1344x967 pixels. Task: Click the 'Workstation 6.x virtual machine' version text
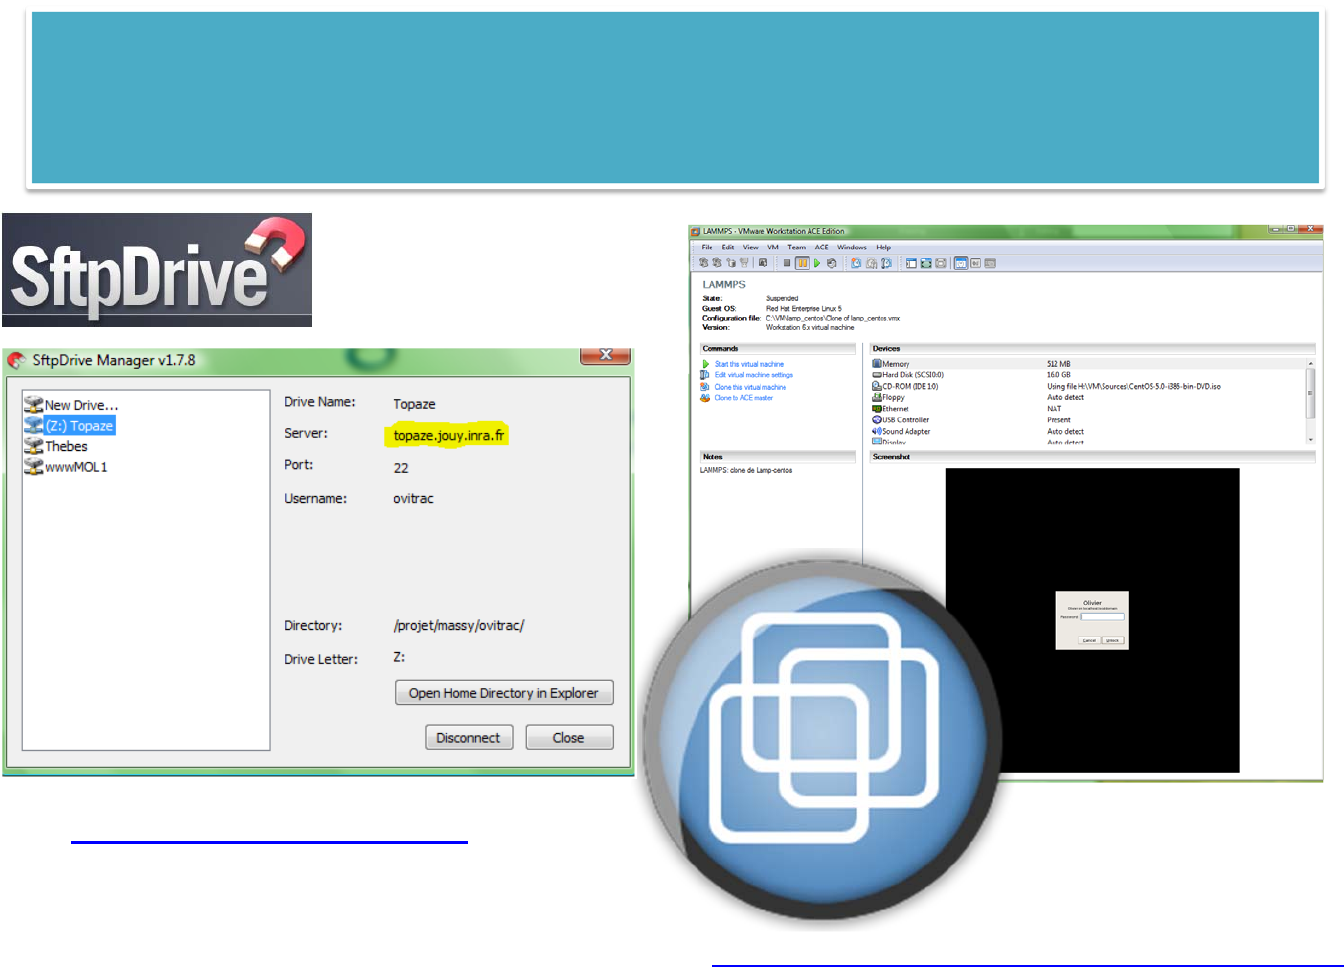coord(810,327)
